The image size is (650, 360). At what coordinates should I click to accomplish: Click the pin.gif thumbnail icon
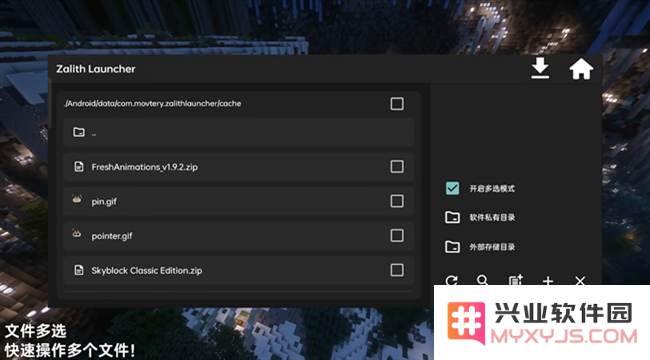[x=77, y=199]
